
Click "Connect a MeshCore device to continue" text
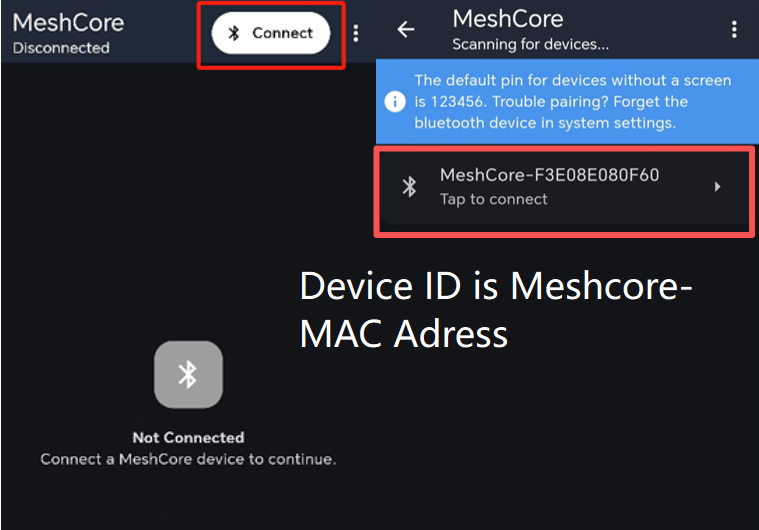point(188,459)
